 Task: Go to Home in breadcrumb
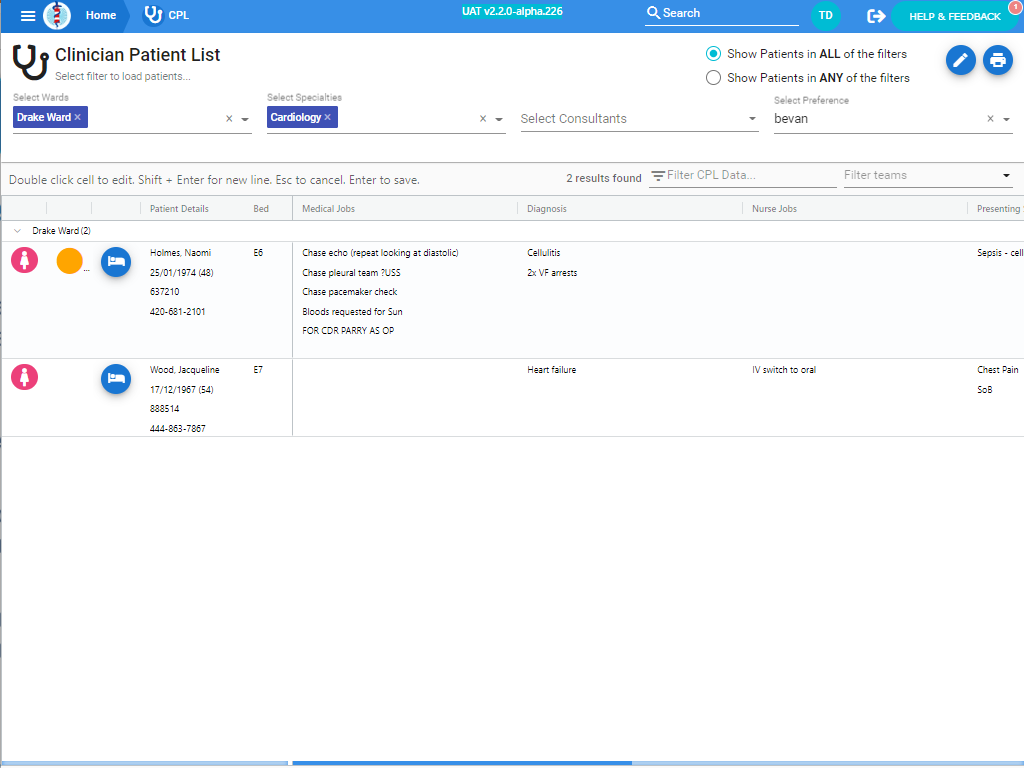point(101,15)
